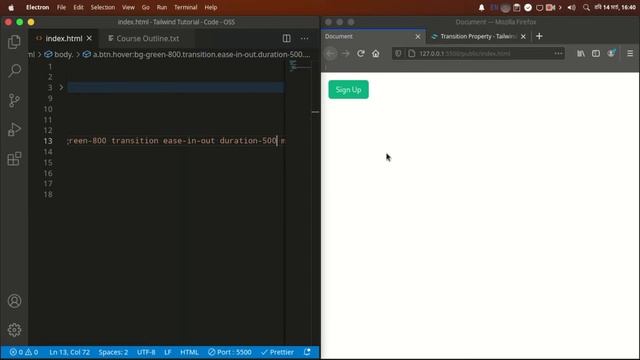This screenshot has height=360, width=640.
Task: Open the Explorer view in activity bar
Action: coord(14,42)
